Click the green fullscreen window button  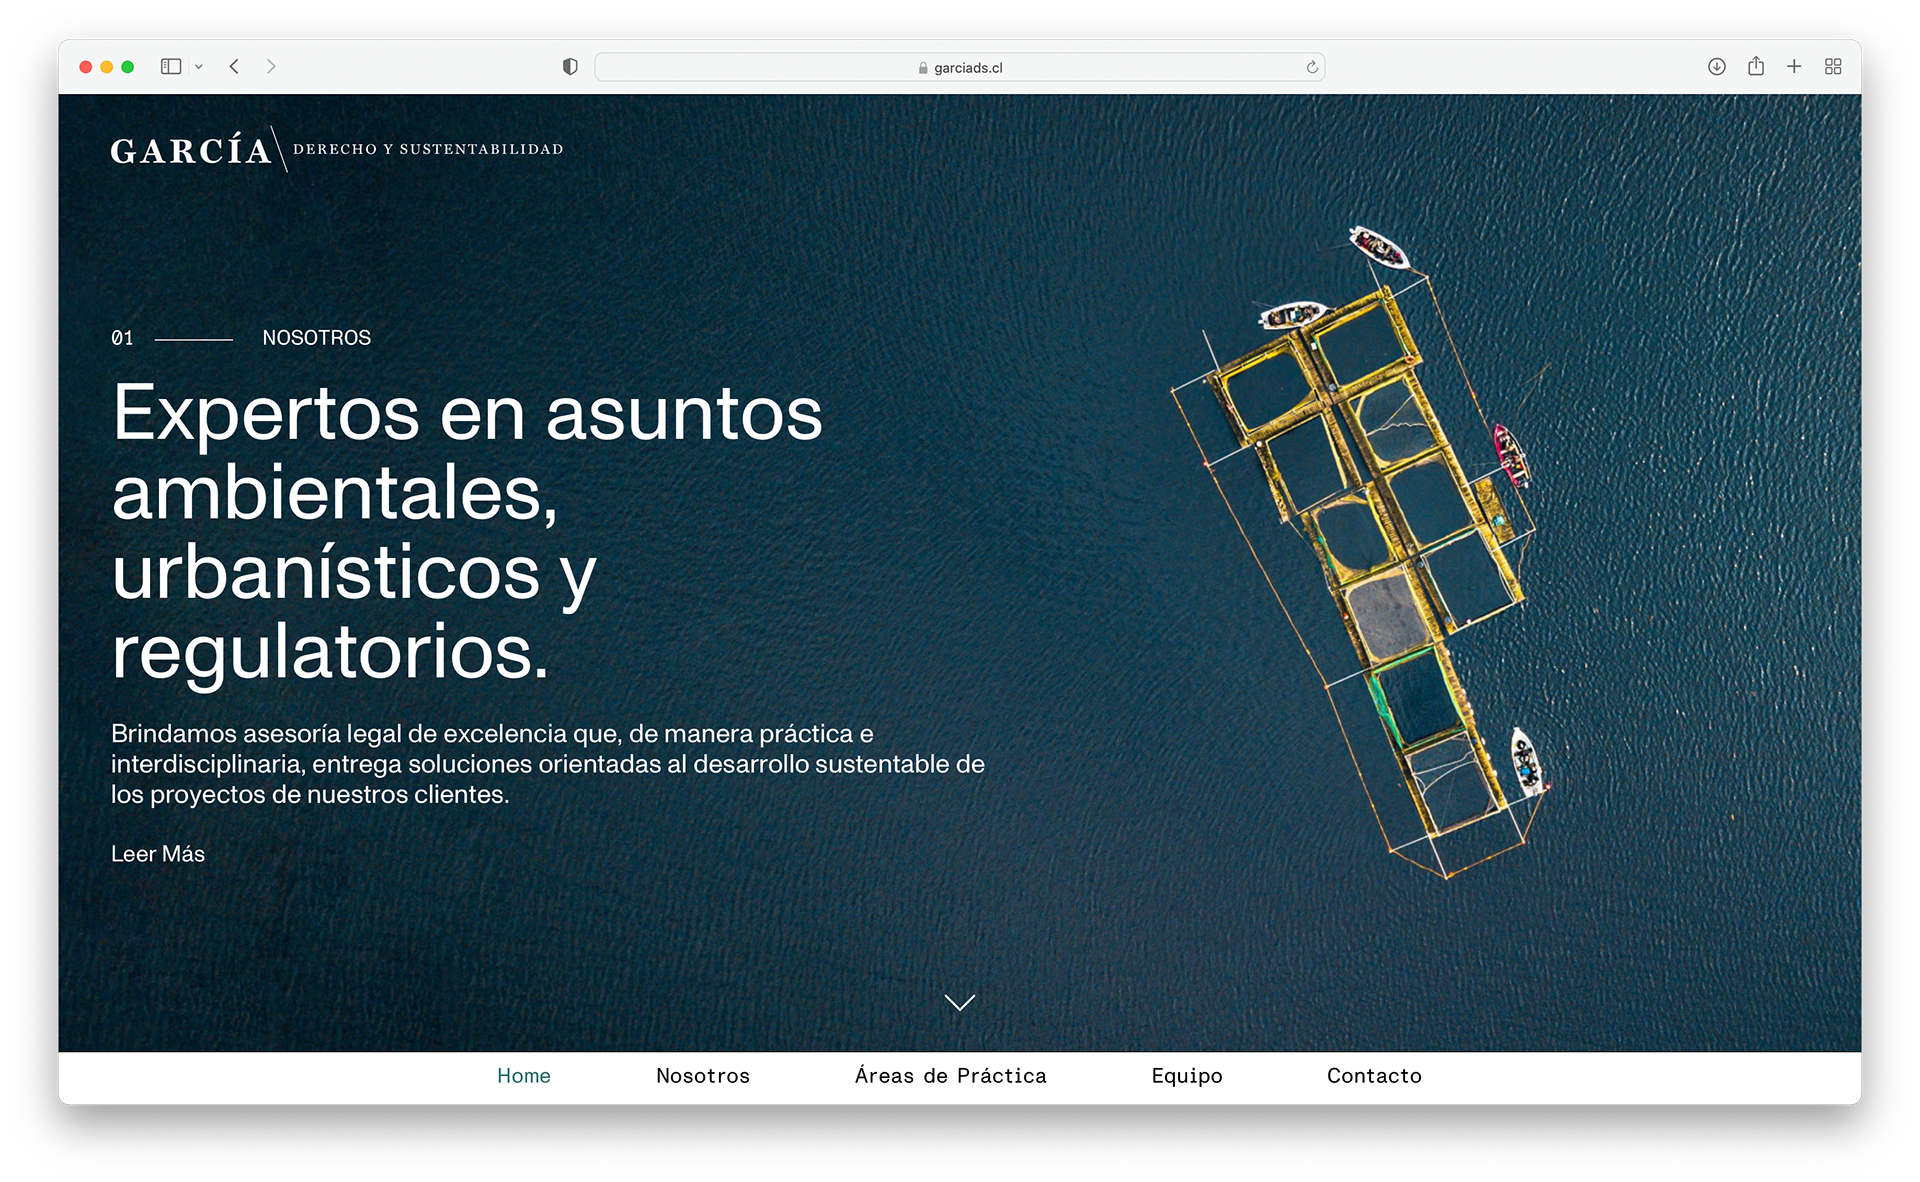(x=128, y=67)
